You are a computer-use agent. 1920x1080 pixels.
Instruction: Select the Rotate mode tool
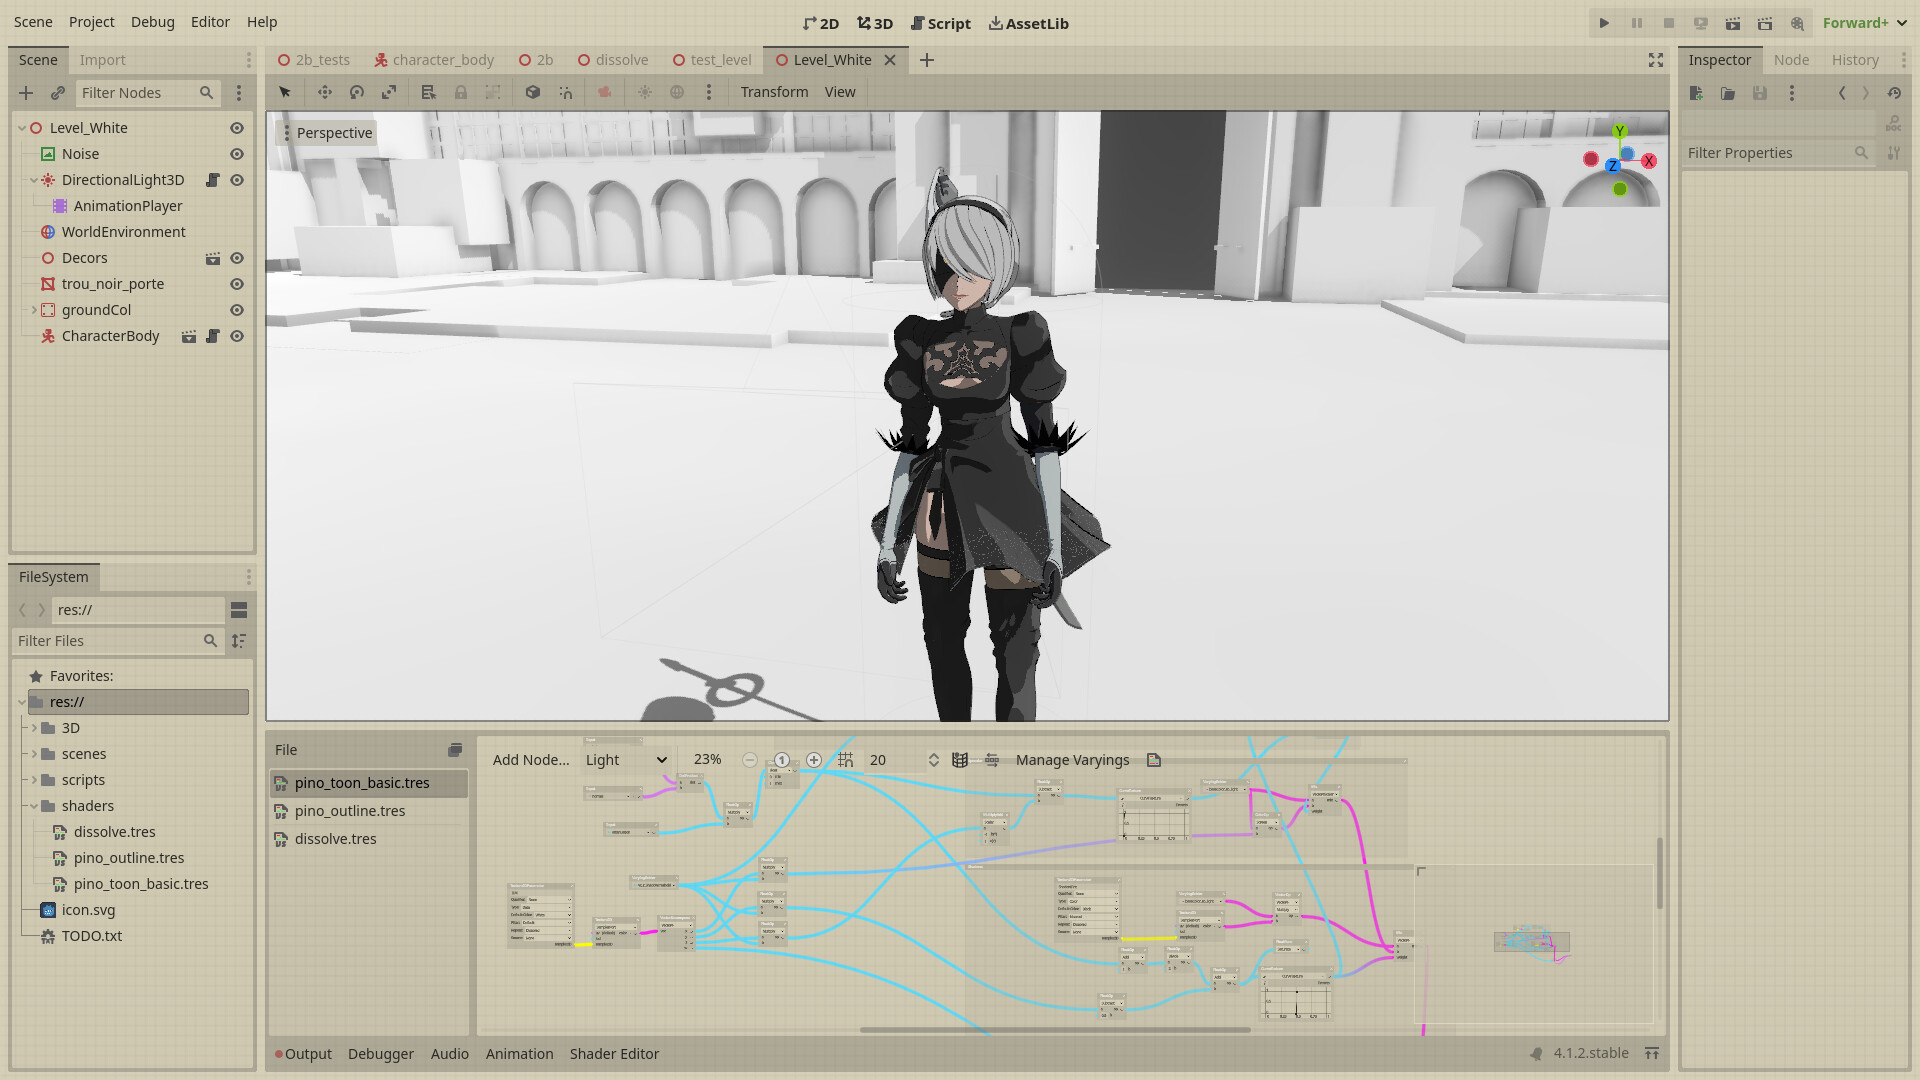coord(357,92)
